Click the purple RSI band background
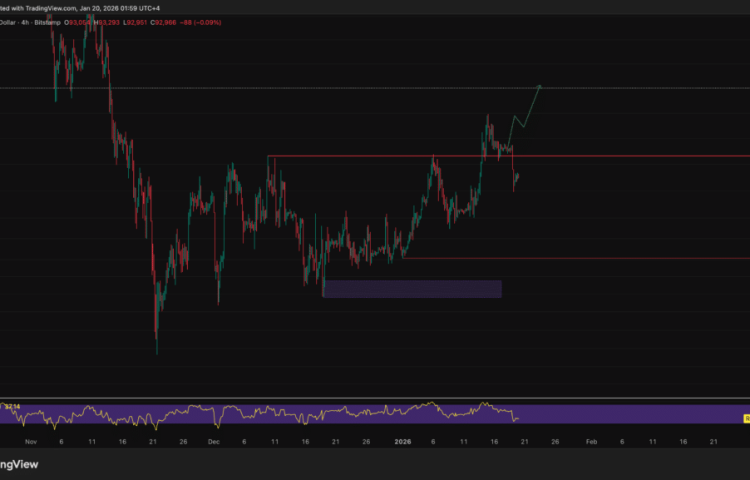The height and width of the screenshot is (480, 750). 620,414
